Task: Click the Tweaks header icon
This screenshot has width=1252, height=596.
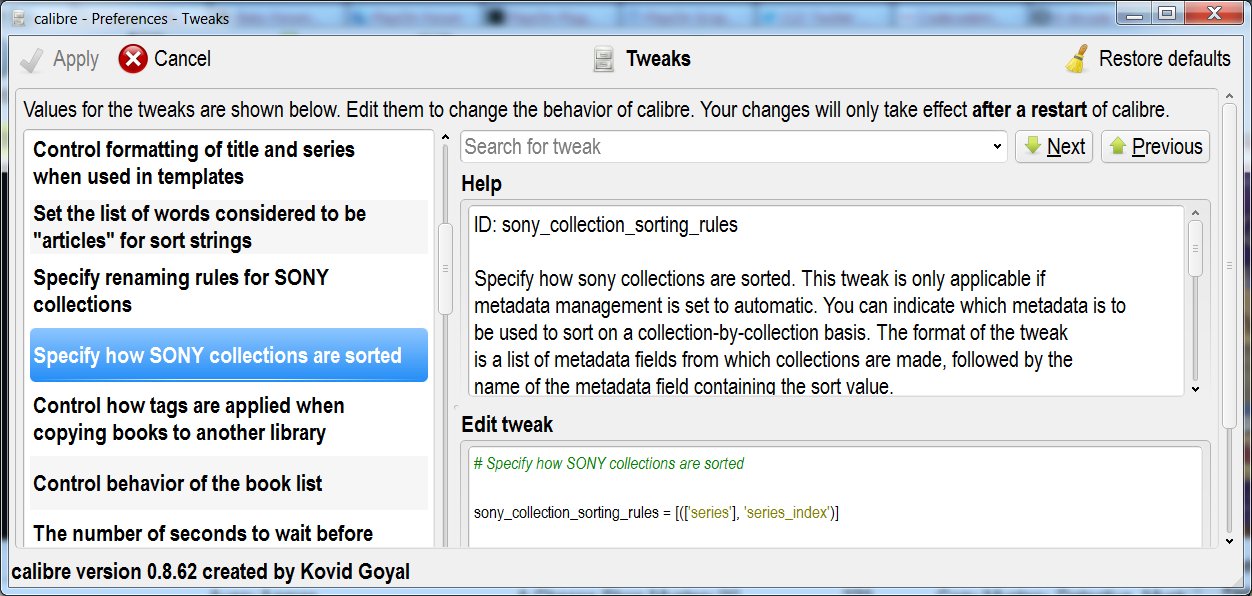Action: (603, 60)
